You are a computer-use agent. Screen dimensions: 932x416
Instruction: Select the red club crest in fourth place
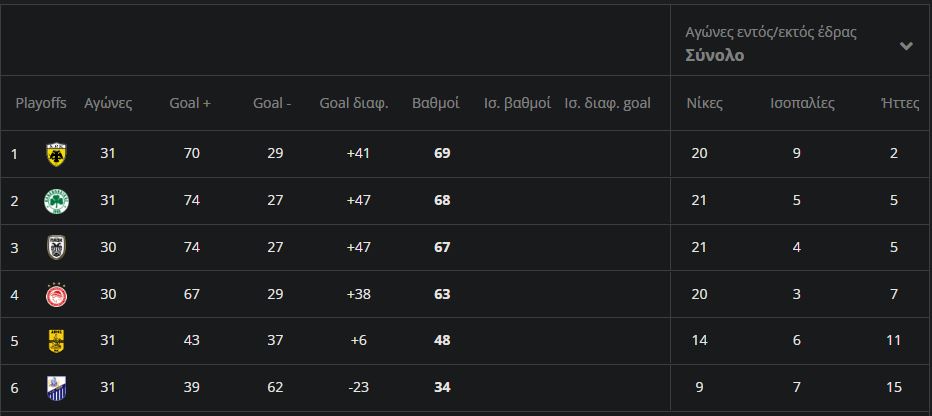pyautogui.click(x=56, y=294)
